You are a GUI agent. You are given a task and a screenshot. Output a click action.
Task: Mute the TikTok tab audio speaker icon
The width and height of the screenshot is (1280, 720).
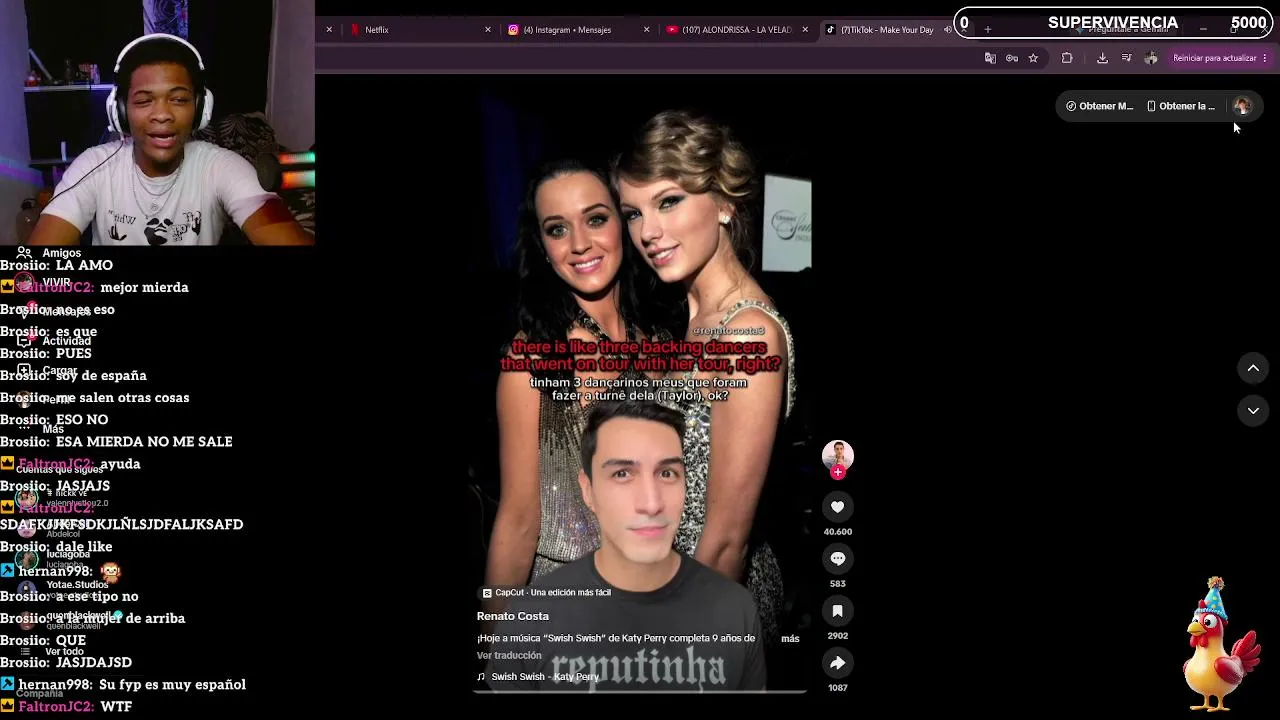click(x=947, y=30)
